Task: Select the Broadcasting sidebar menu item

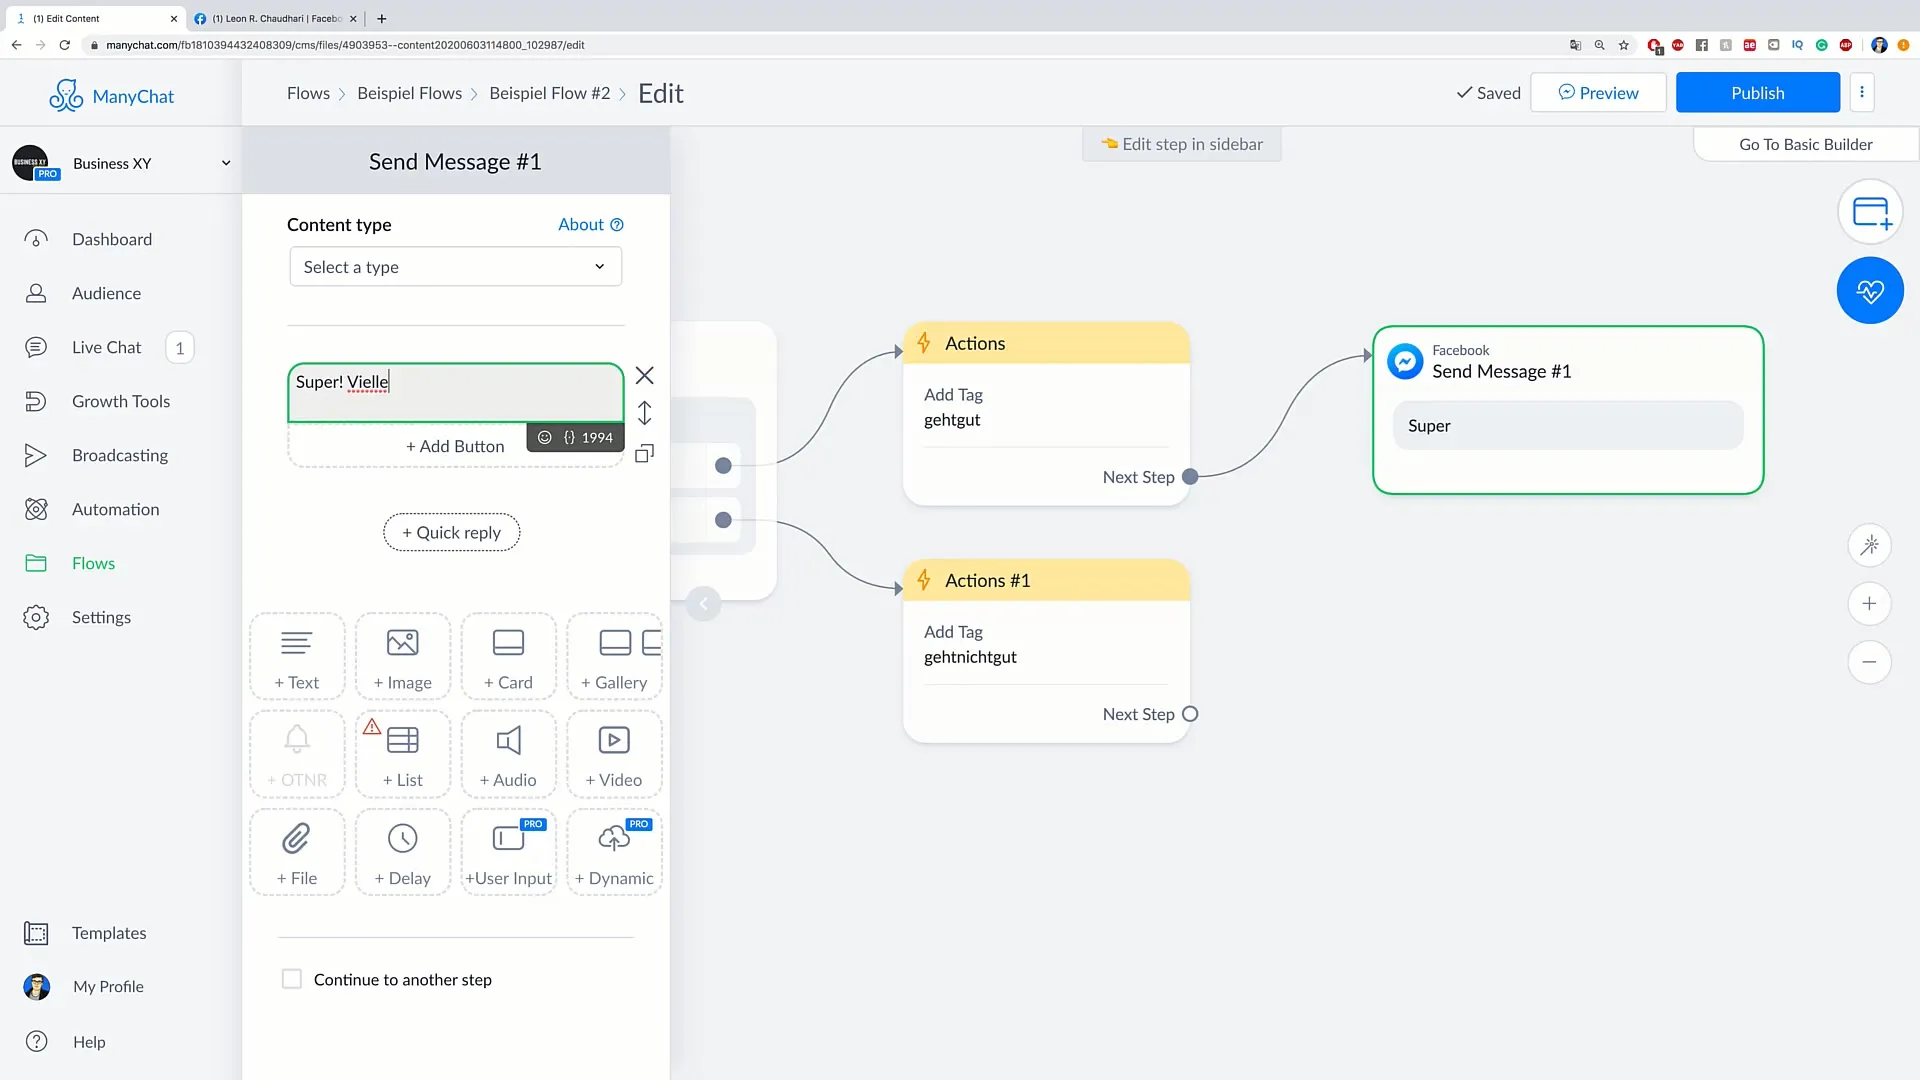Action: pos(121,454)
